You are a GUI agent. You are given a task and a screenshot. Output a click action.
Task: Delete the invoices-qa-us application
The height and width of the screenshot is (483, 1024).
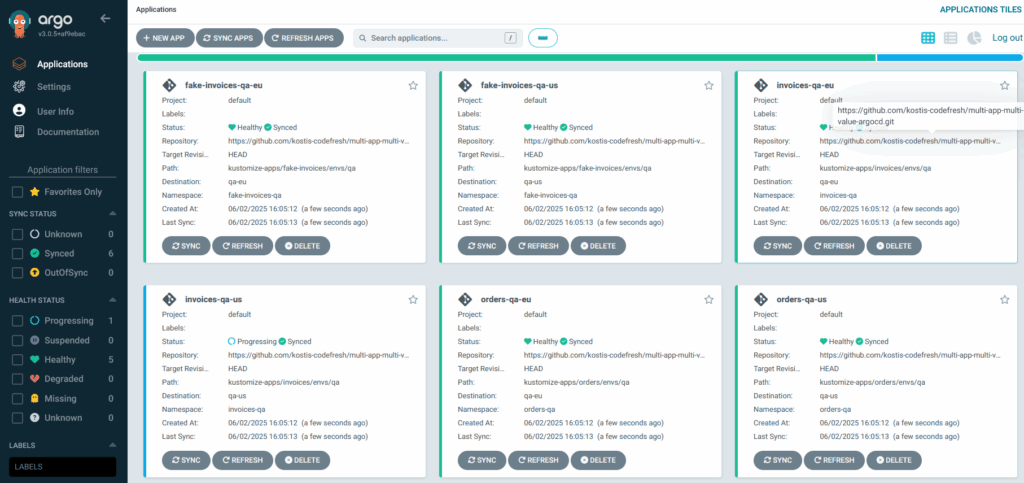tap(302, 460)
